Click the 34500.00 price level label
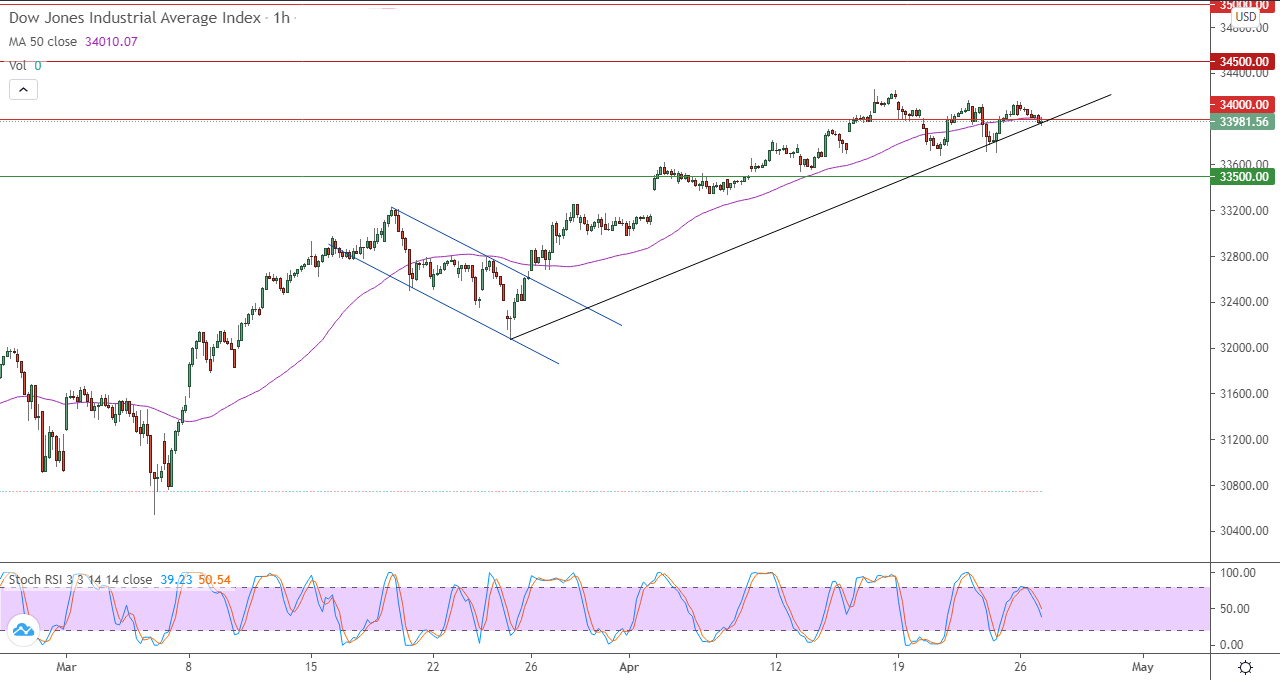The image size is (1280, 680). (1244, 62)
